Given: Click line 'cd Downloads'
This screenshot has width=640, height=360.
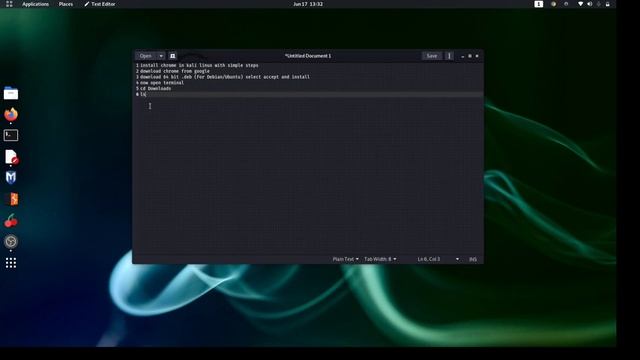Looking at the screenshot, I should pyautogui.click(x=156, y=88).
